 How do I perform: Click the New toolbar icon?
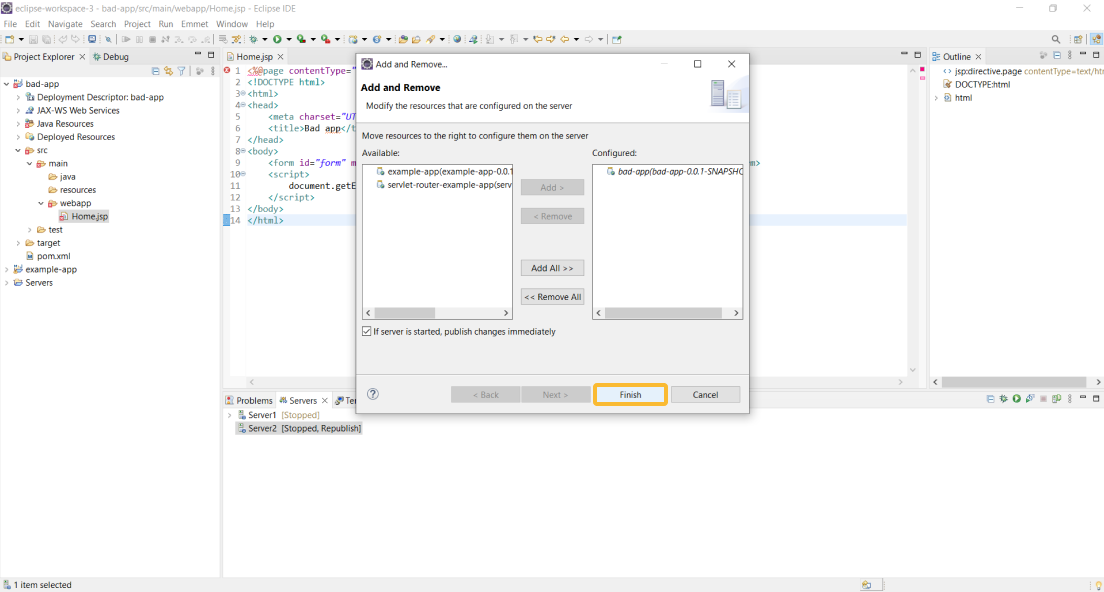pyautogui.click(x=9, y=39)
